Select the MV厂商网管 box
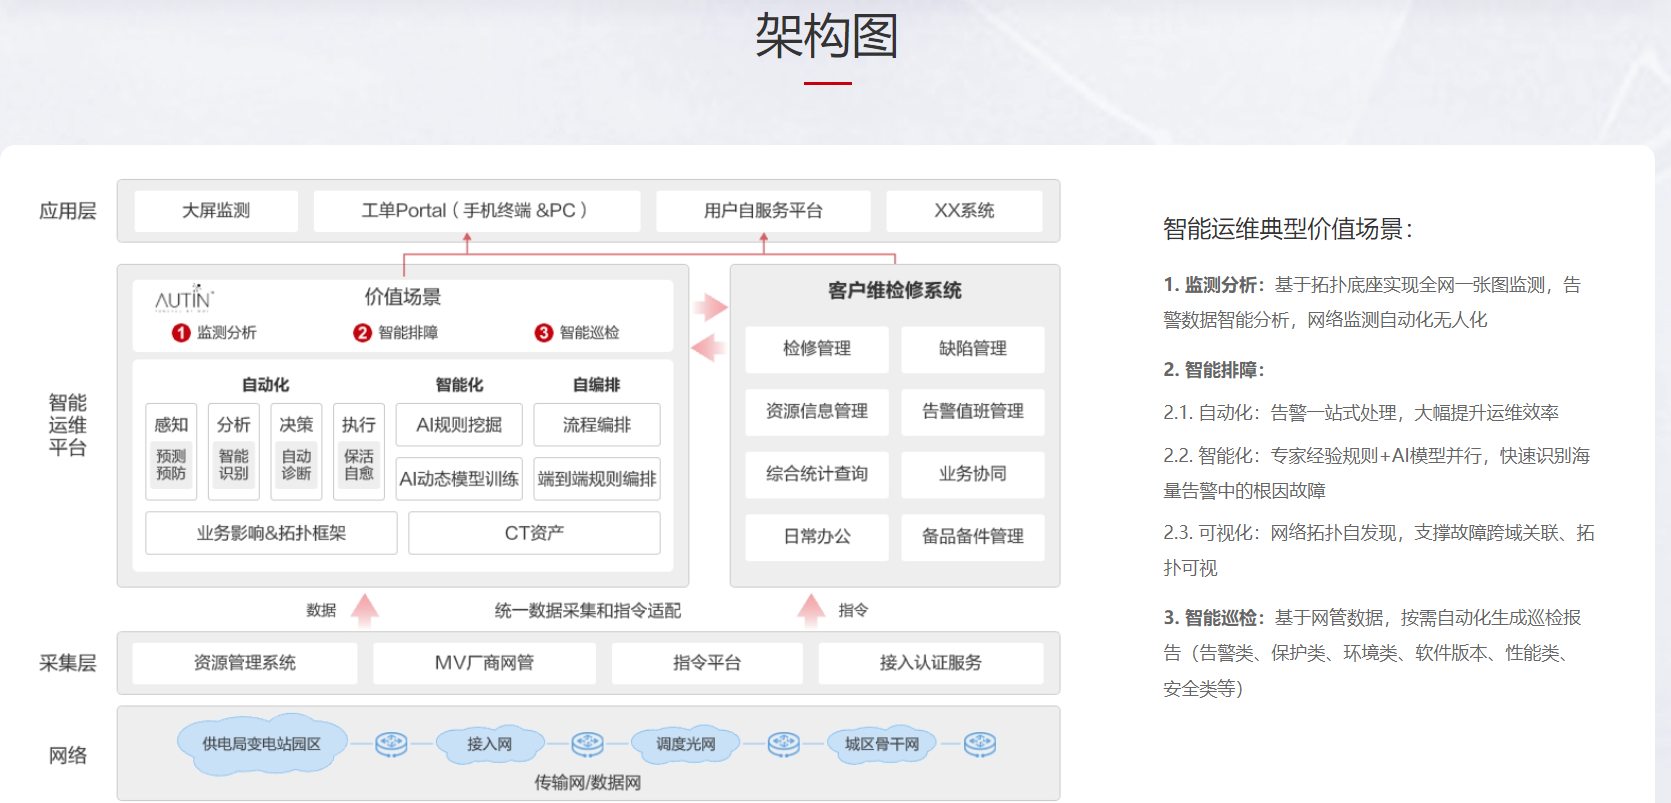Image resolution: width=1671 pixels, height=803 pixels. [484, 663]
